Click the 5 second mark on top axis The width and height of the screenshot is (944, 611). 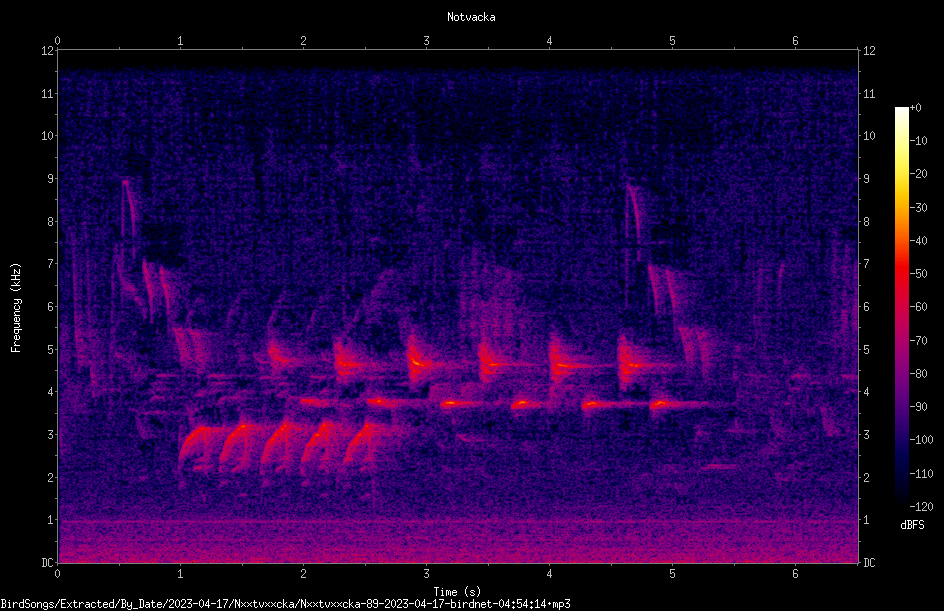coord(672,41)
